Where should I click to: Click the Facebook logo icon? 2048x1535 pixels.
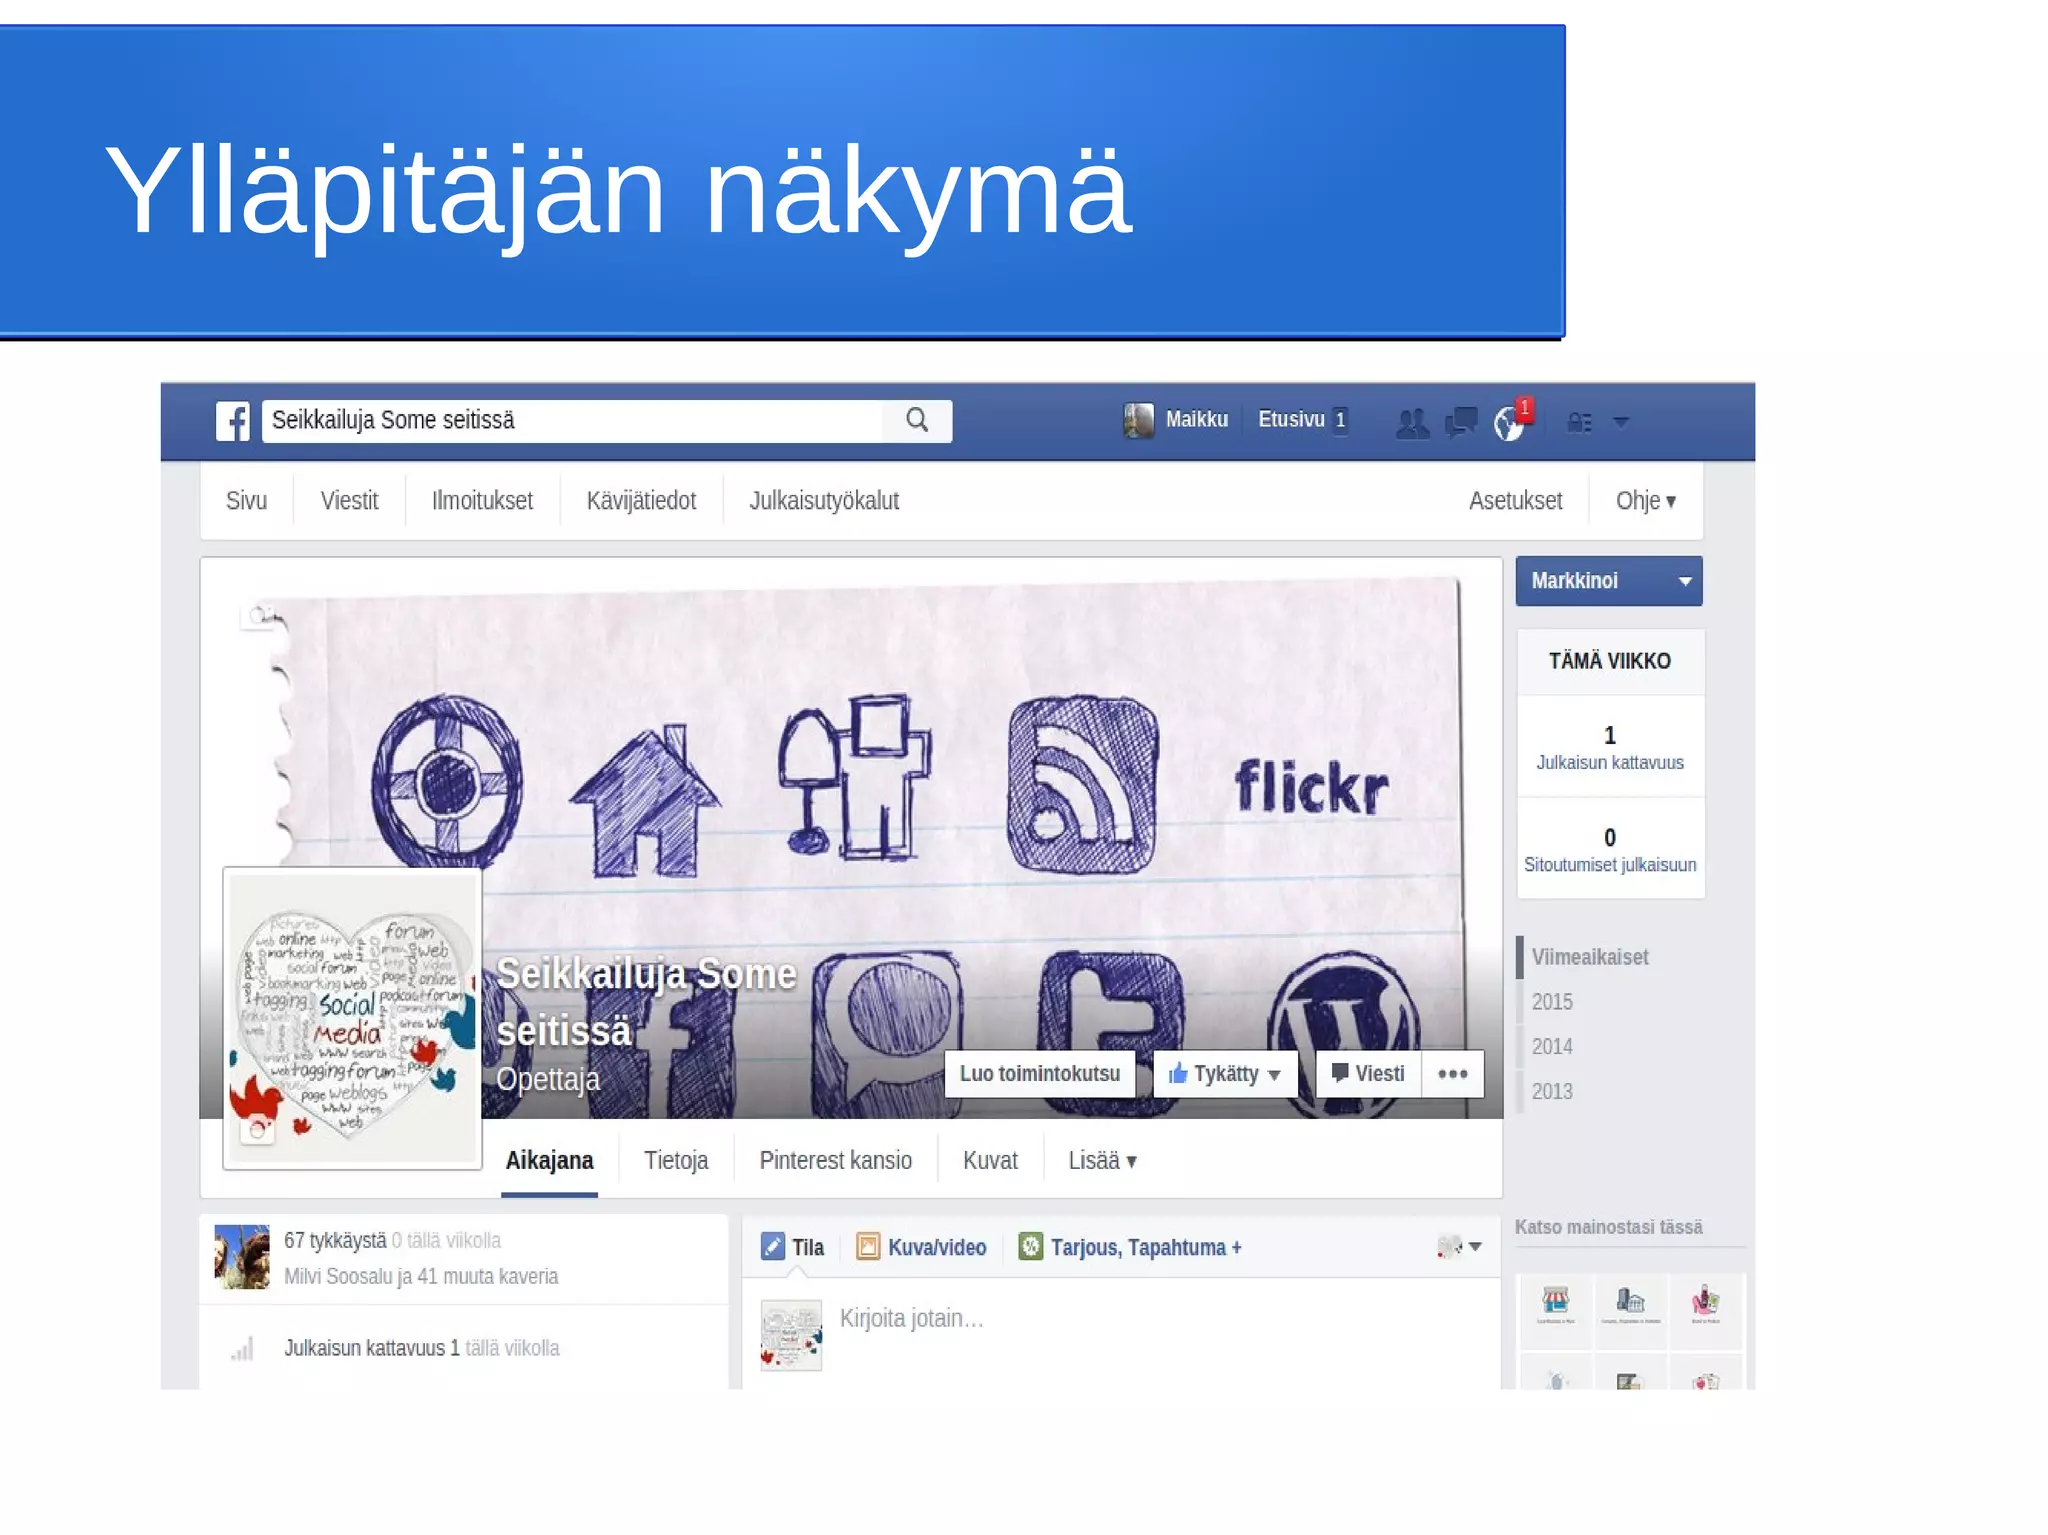click(233, 421)
